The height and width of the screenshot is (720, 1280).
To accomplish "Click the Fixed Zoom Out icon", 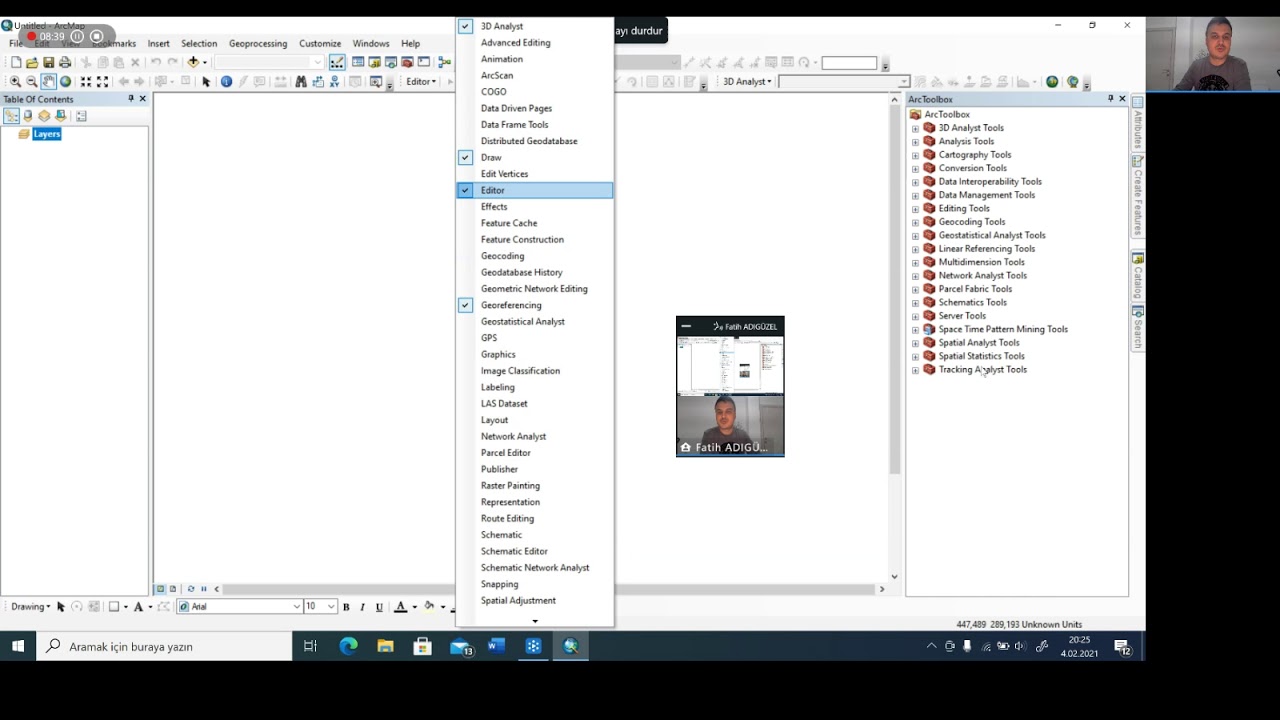I will click(x=102, y=82).
